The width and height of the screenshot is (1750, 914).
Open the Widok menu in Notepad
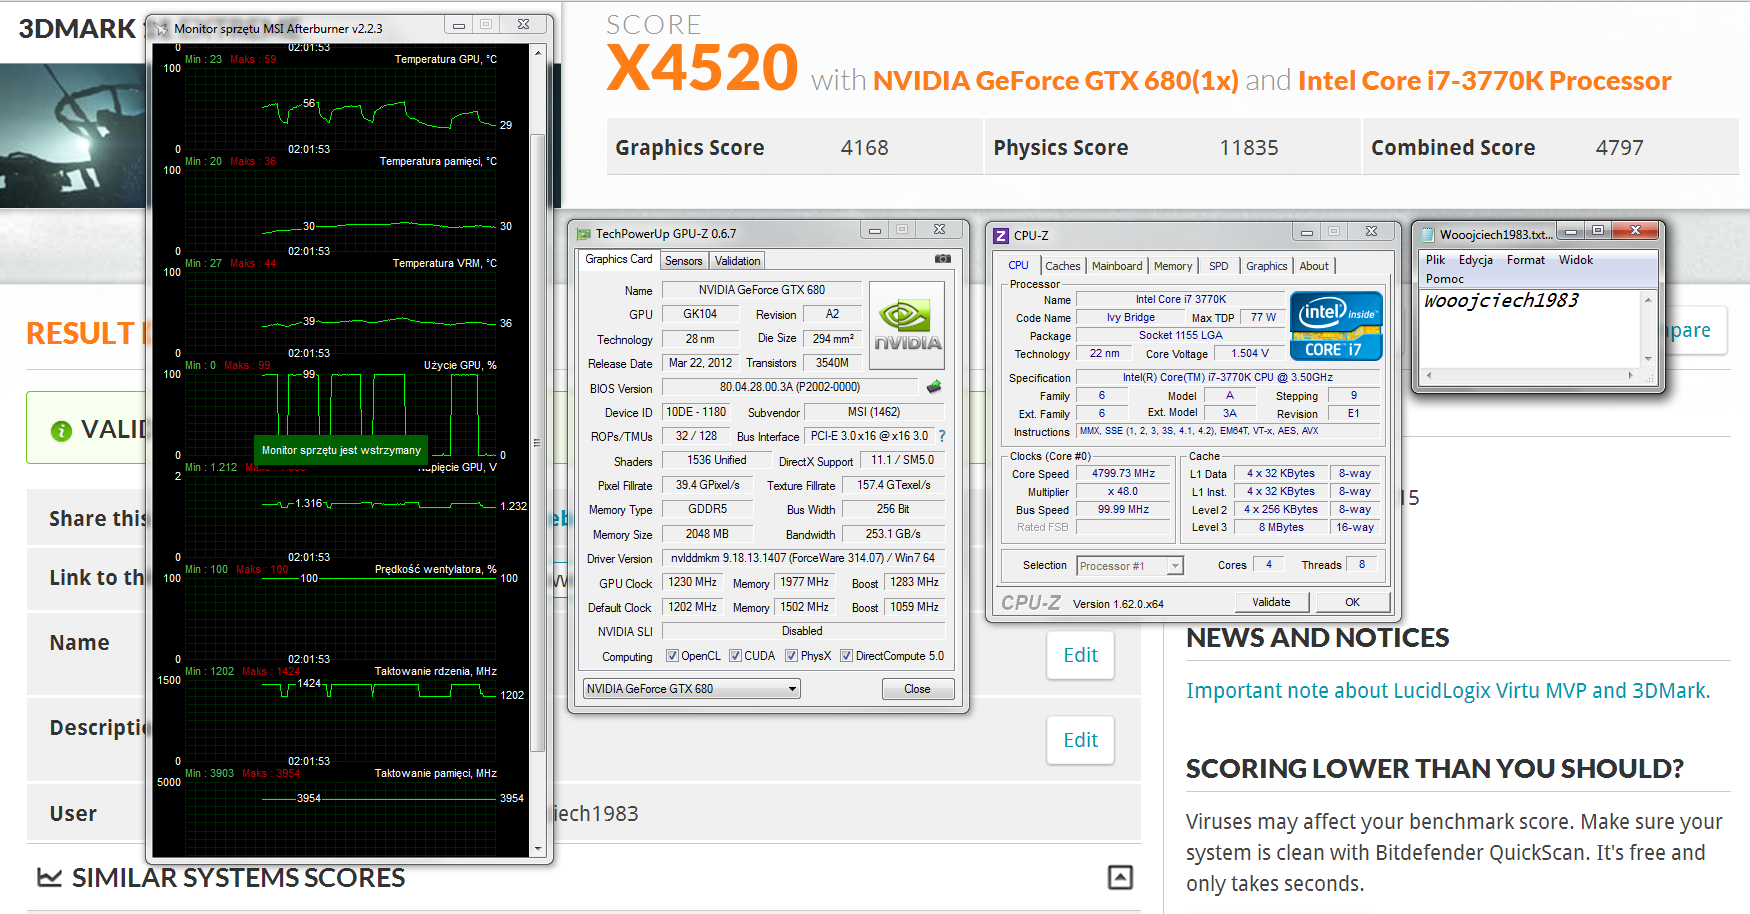coord(1576,260)
